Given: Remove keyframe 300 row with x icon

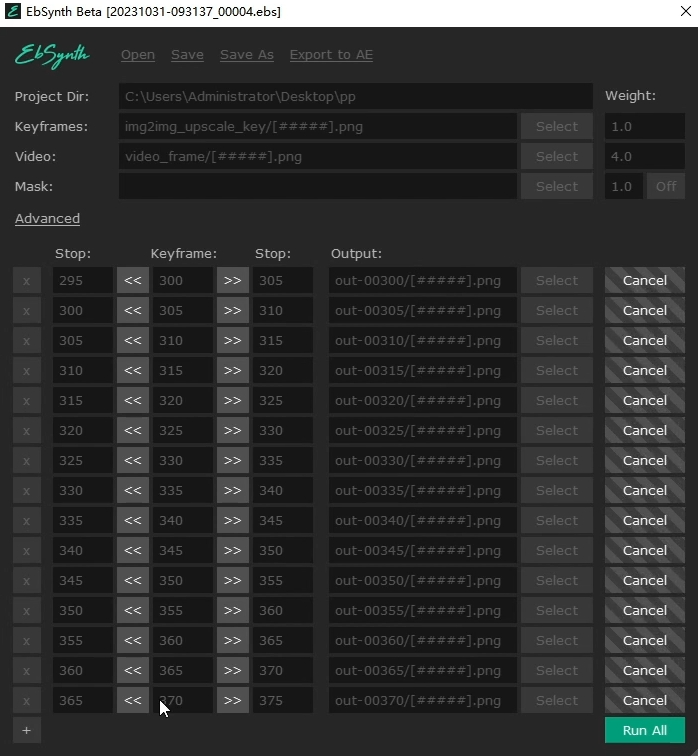Looking at the screenshot, I should pyautogui.click(x=27, y=281).
